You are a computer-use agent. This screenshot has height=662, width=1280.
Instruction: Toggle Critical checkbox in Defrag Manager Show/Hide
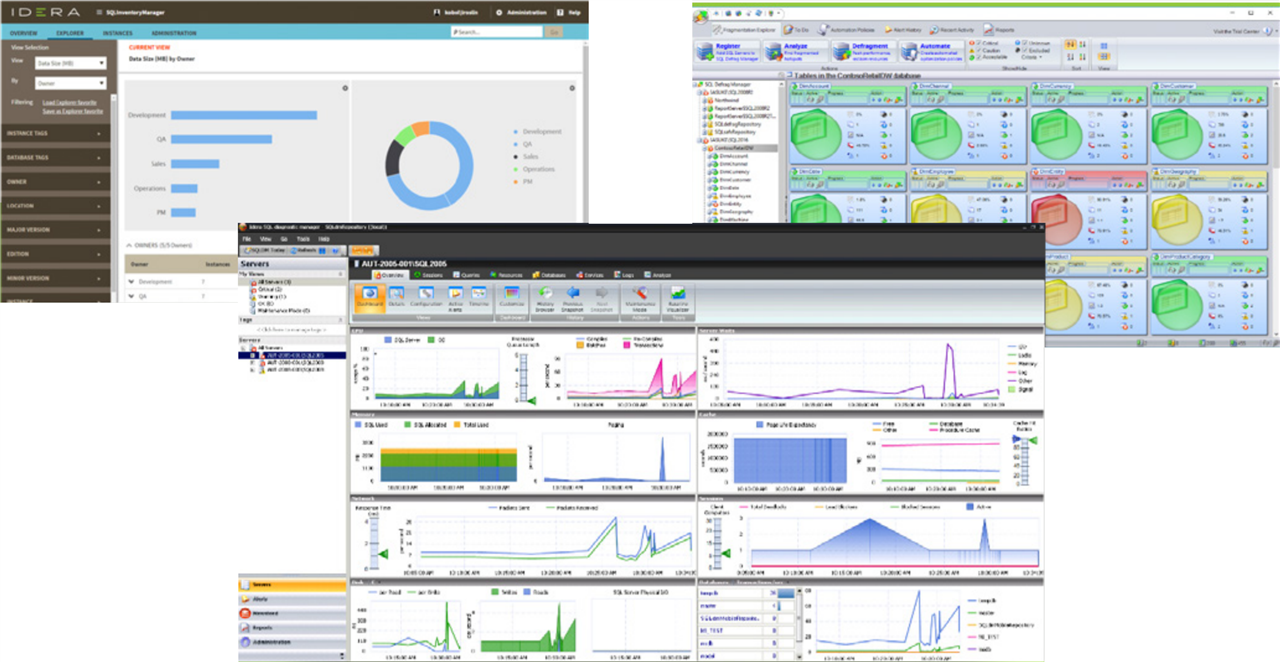[x=978, y=44]
